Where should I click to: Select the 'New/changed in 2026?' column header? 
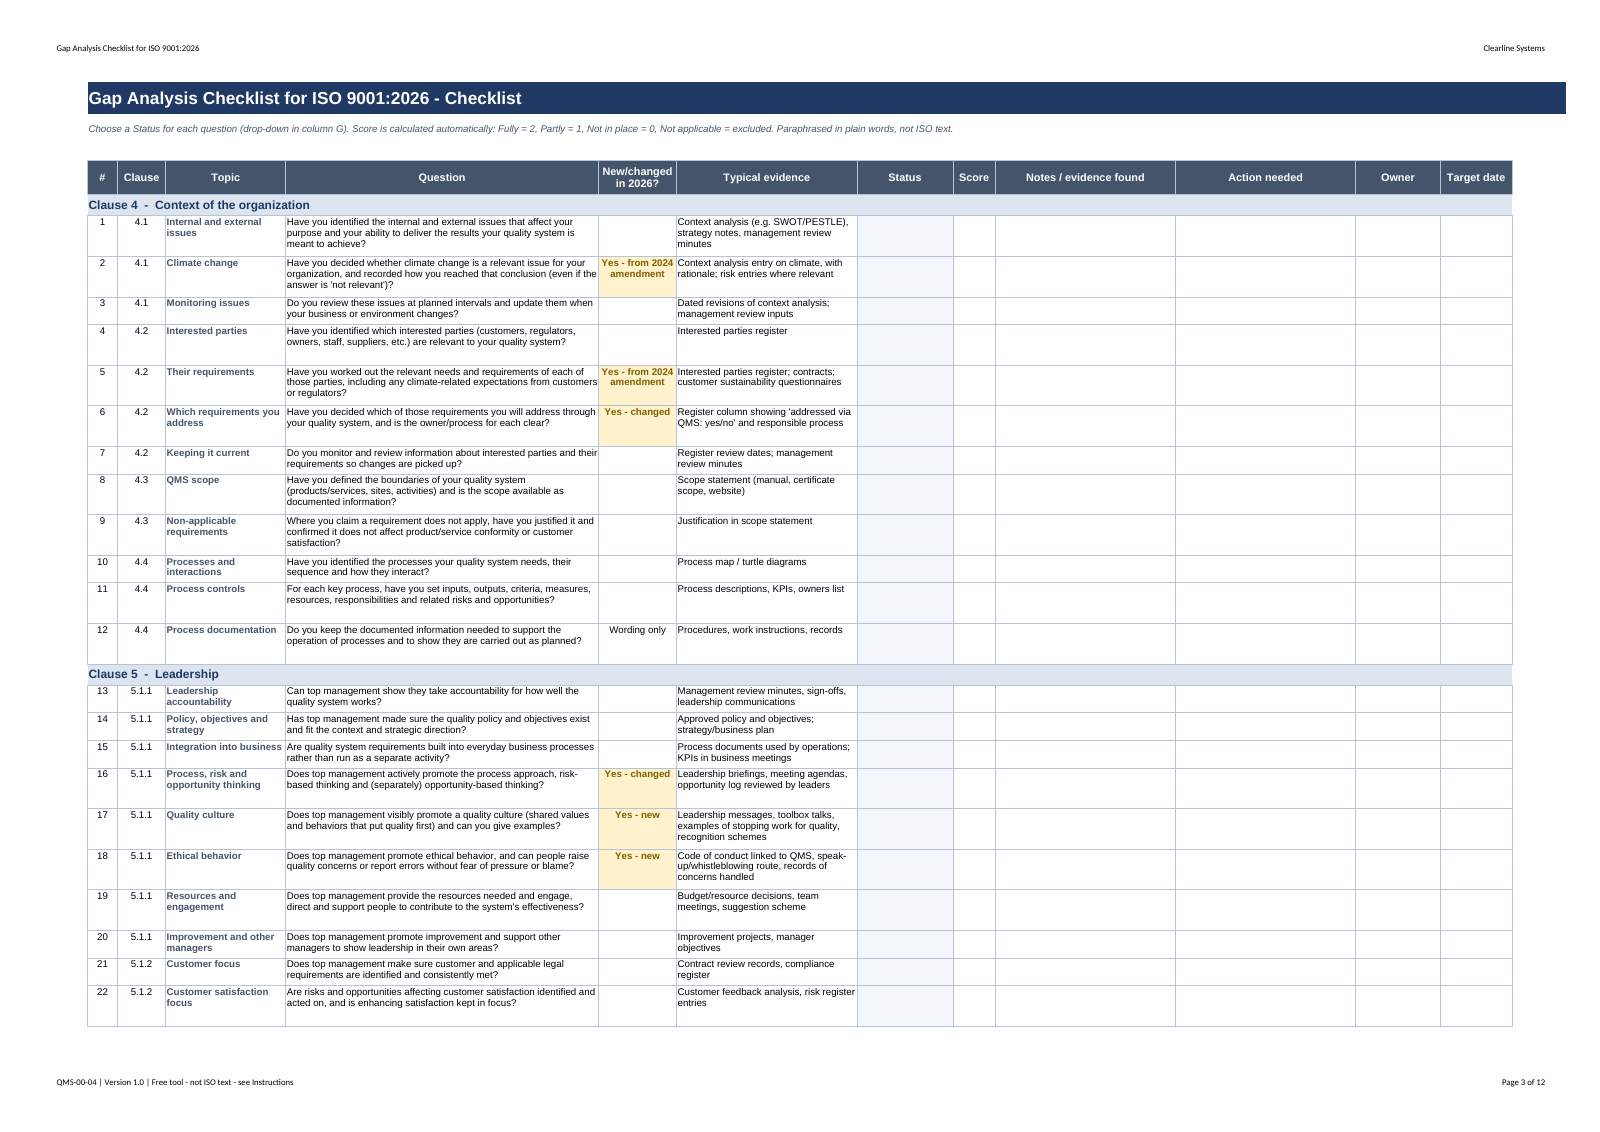(x=637, y=178)
